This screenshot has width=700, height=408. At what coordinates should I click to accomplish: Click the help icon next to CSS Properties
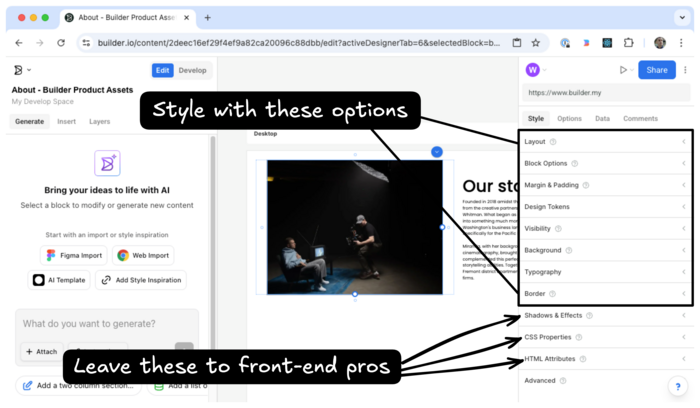tap(579, 337)
